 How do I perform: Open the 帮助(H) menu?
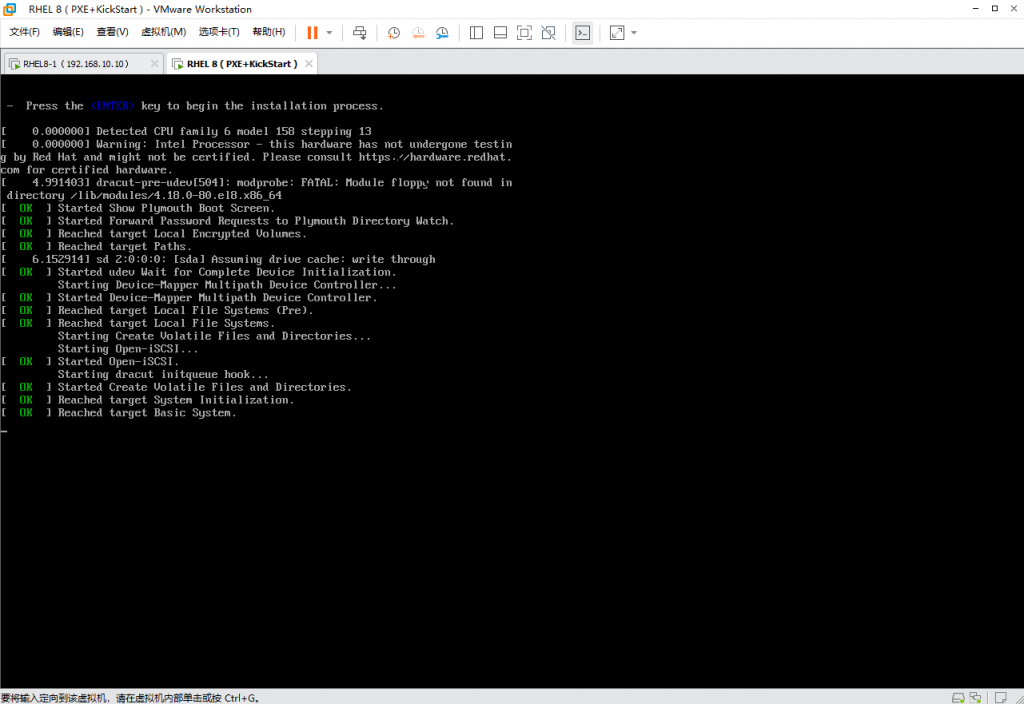[x=268, y=32]
